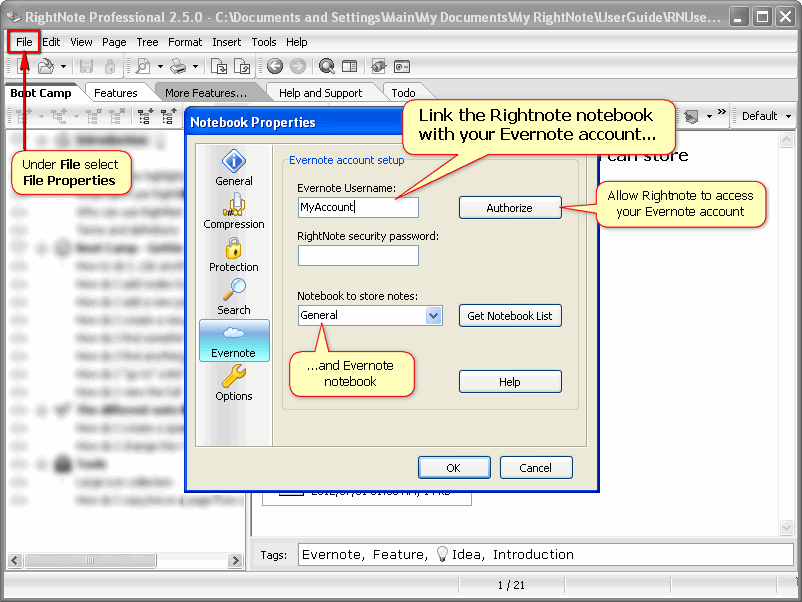The height and width of the screenshot is (602, 802).
Task: Select the Evernote cloud section
Action: pos(234,341)
